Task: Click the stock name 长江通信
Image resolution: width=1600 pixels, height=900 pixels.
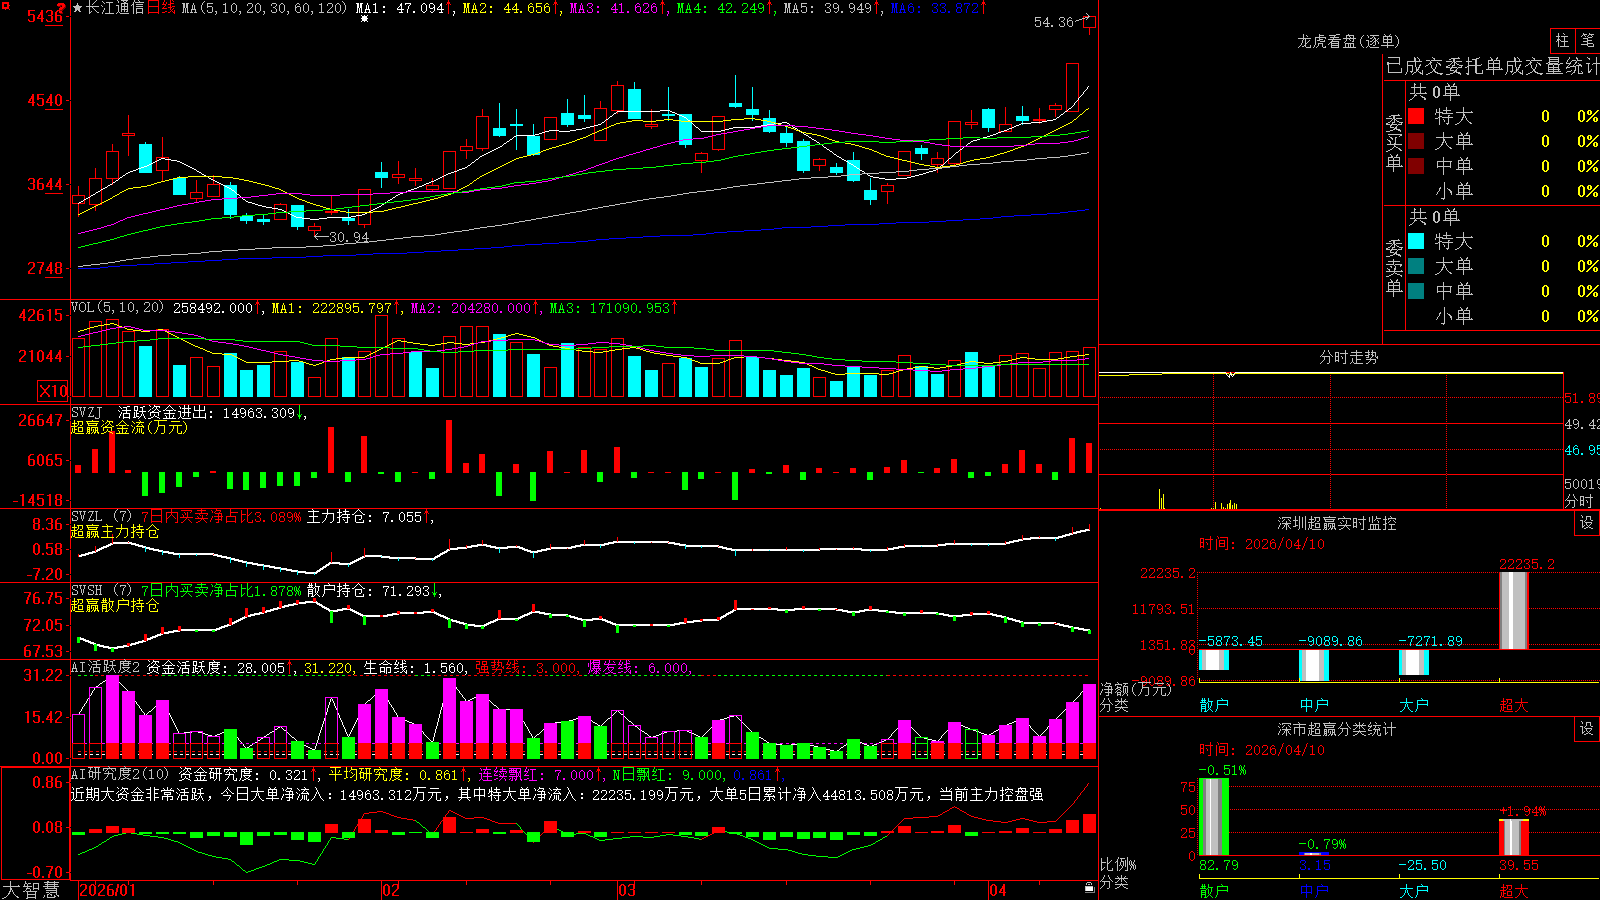Action: [115, 8]
